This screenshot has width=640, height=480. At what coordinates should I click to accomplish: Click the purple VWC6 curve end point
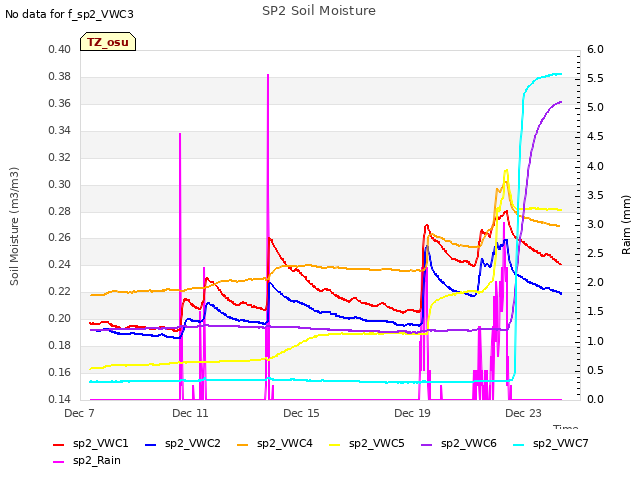click(x=561, y=102)
